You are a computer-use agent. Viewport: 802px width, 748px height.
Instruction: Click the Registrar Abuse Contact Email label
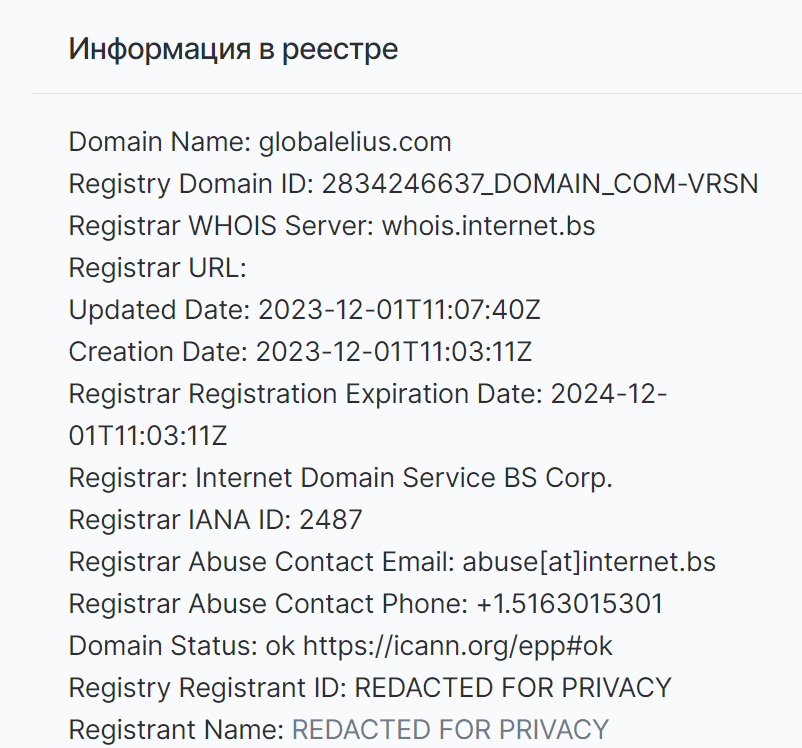tap(261, 561)
